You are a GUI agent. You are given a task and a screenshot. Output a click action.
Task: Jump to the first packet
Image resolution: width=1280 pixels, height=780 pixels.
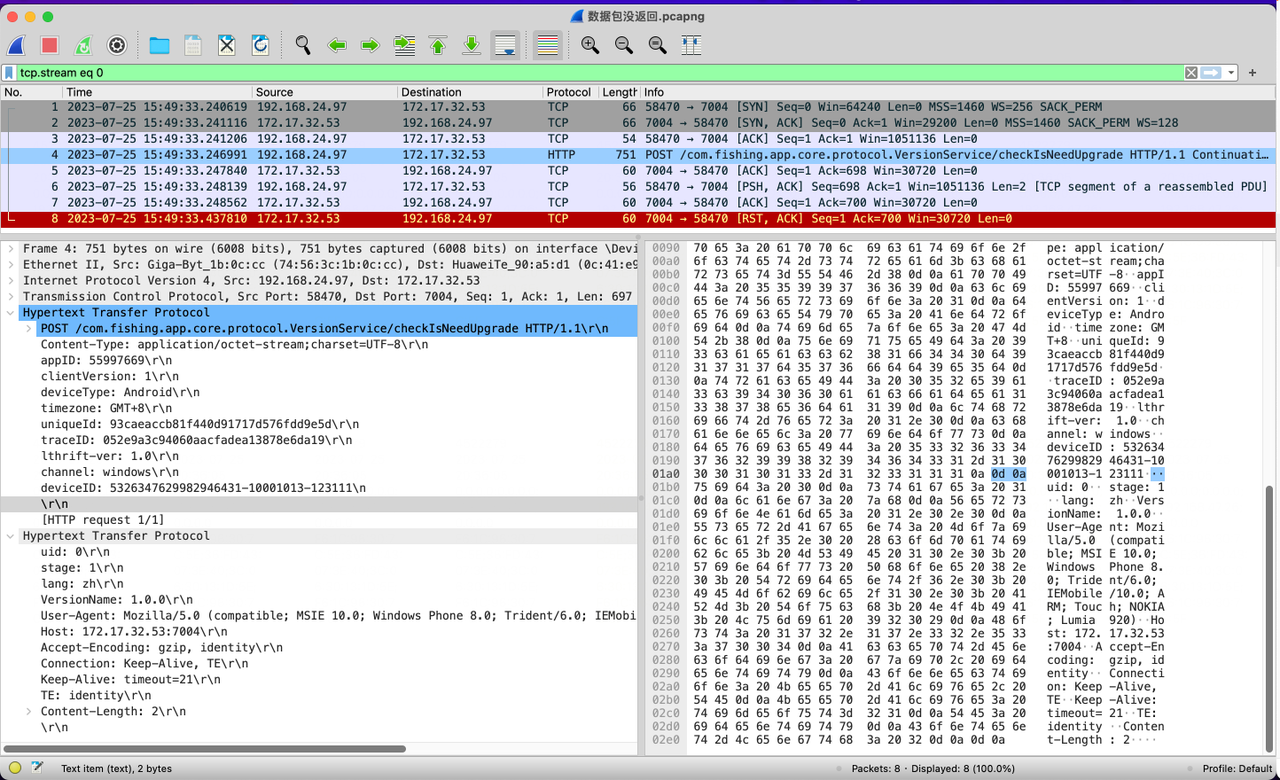(x=438, y=45)
